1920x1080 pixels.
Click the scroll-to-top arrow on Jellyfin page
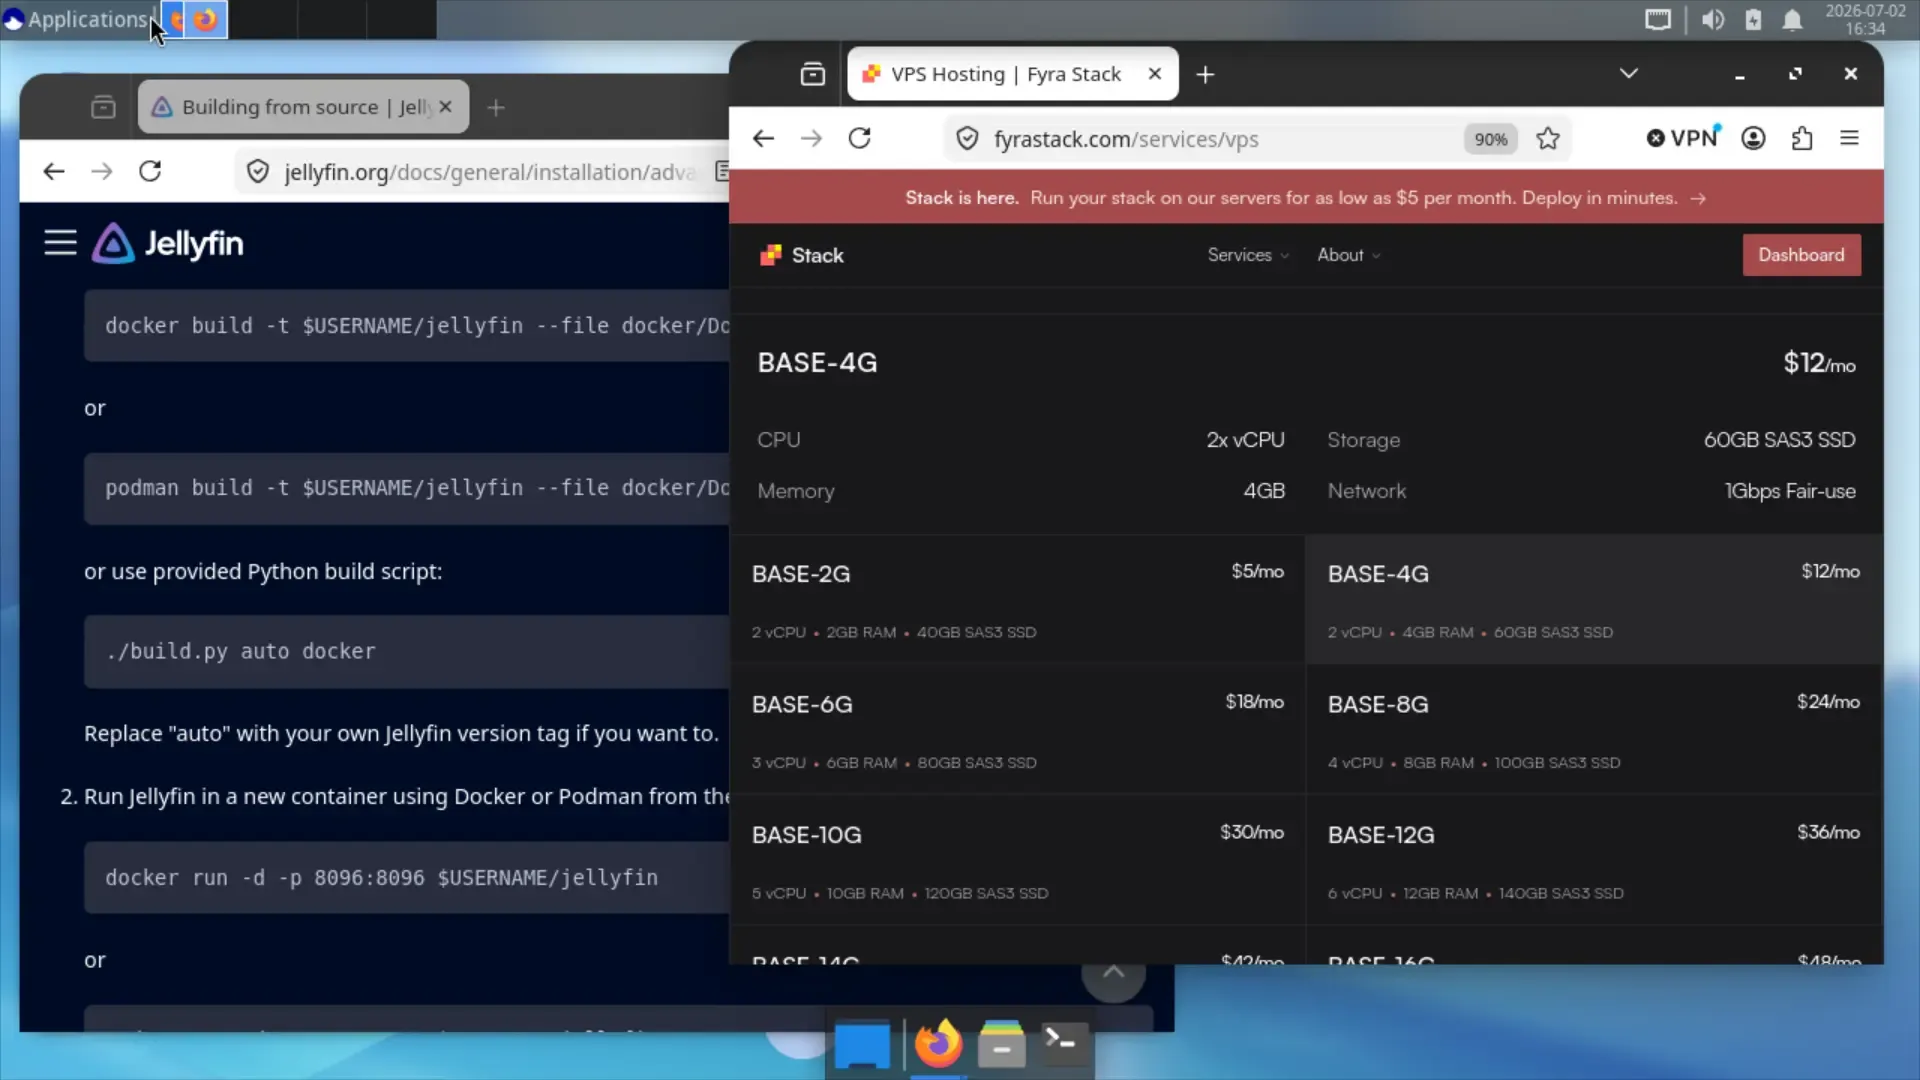click(x=1113, y=972)
